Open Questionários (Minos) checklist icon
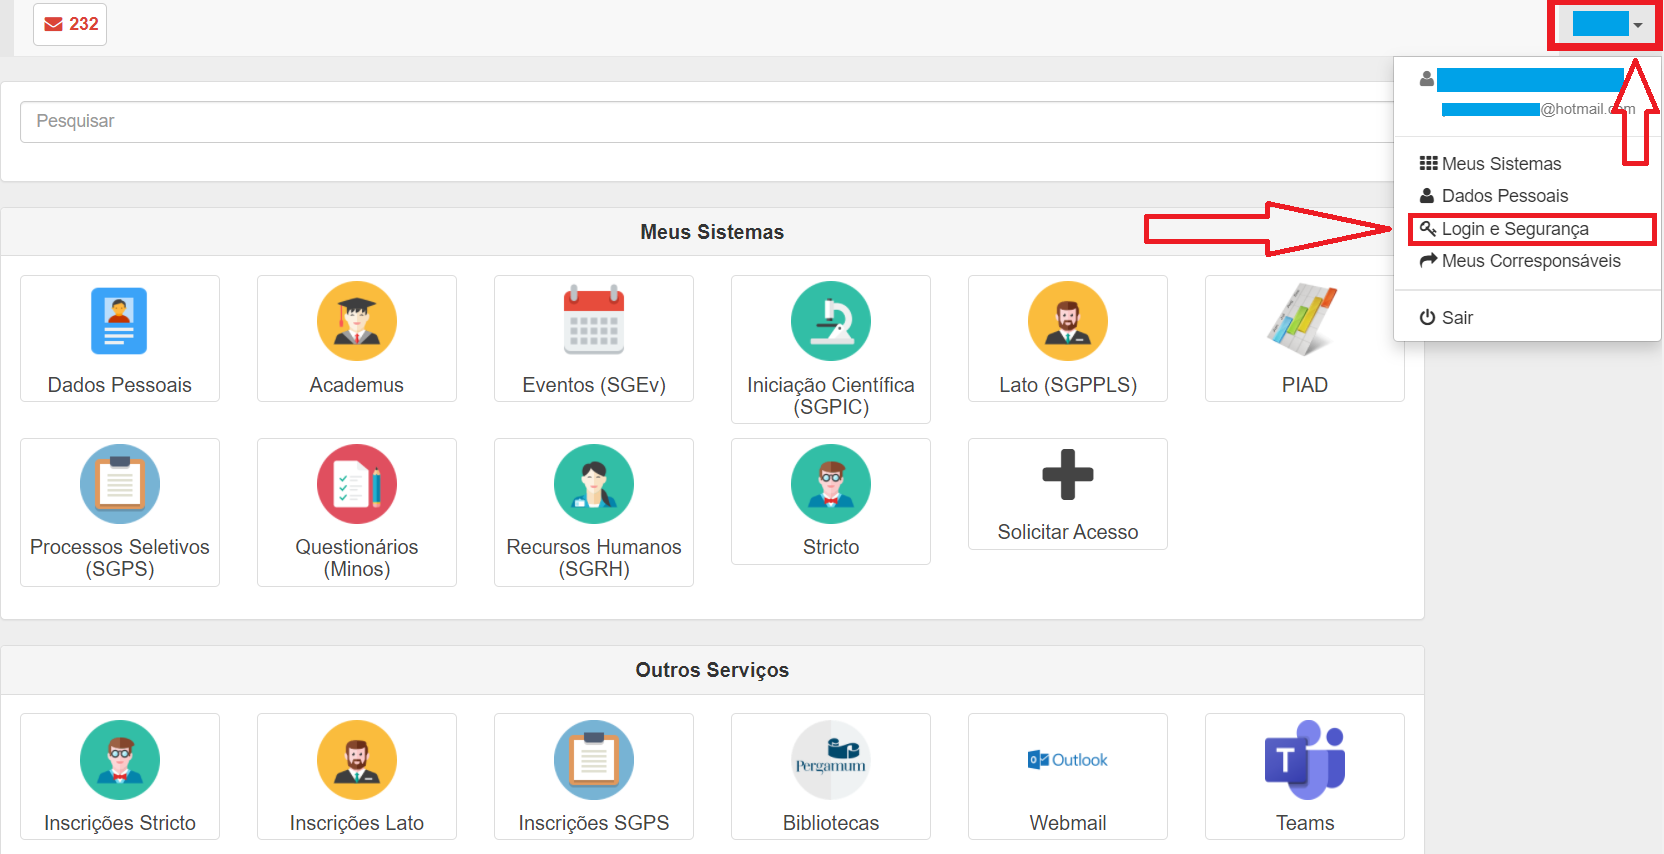This screenshot has width=1664, height=854. [x=356, y=484]
